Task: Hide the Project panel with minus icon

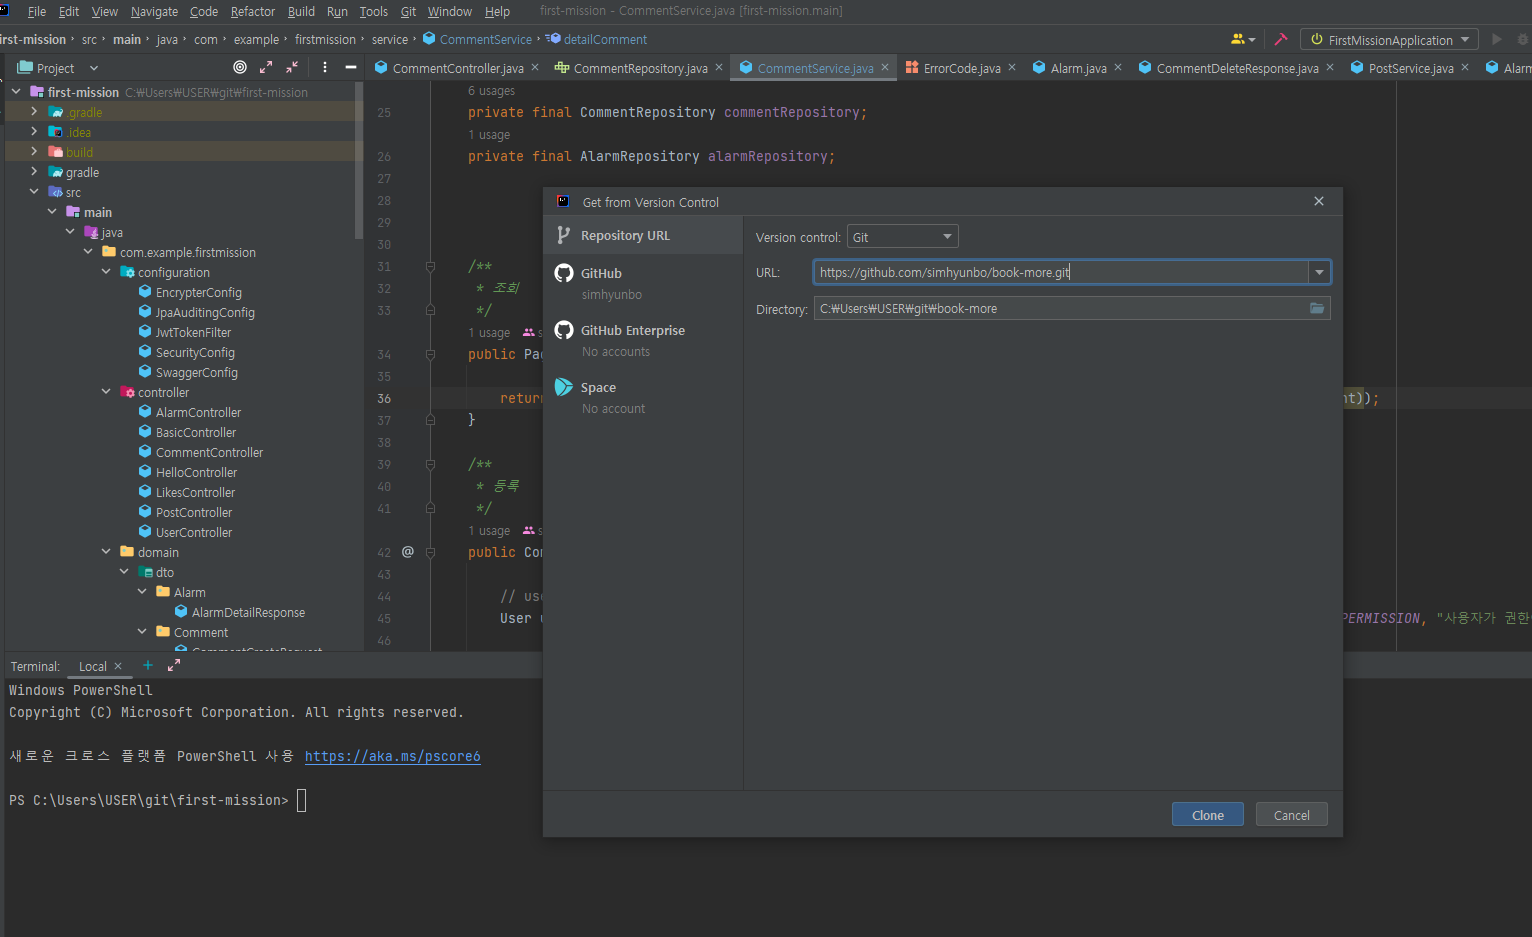Action: pyautogui.click(x=351, y=67)
